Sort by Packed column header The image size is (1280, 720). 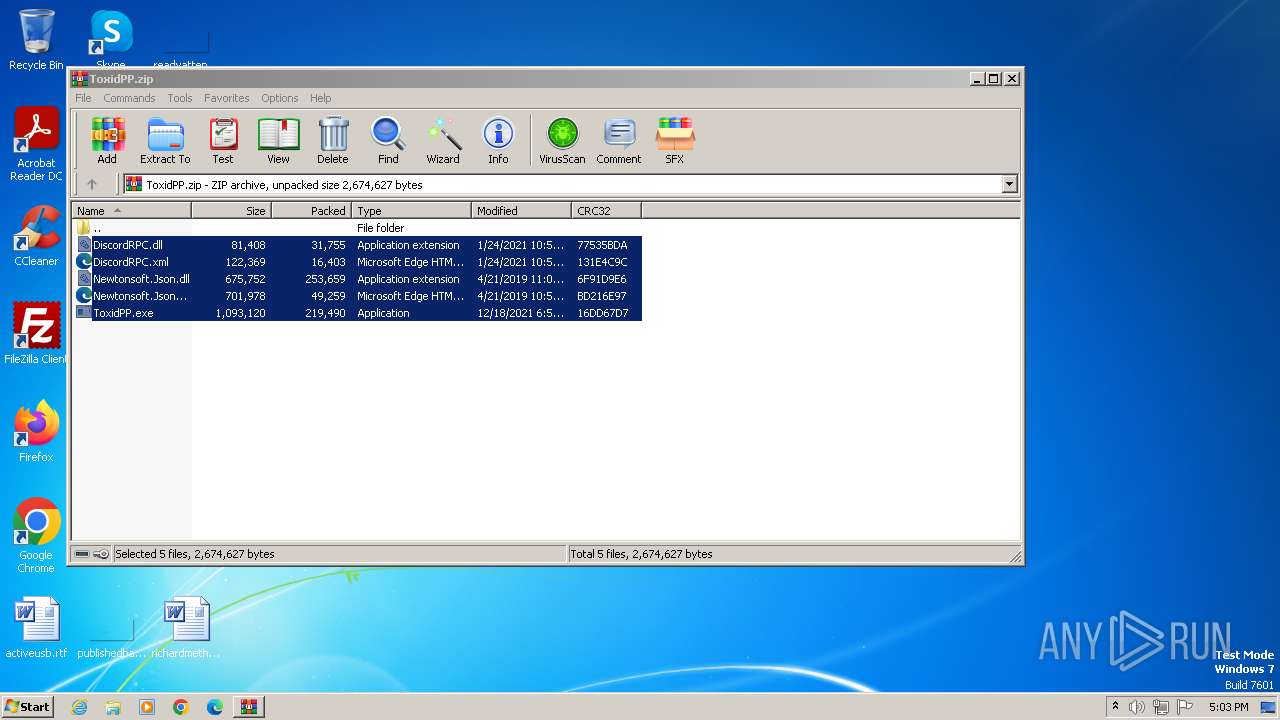pyautogui.click(x=312, y=211)
